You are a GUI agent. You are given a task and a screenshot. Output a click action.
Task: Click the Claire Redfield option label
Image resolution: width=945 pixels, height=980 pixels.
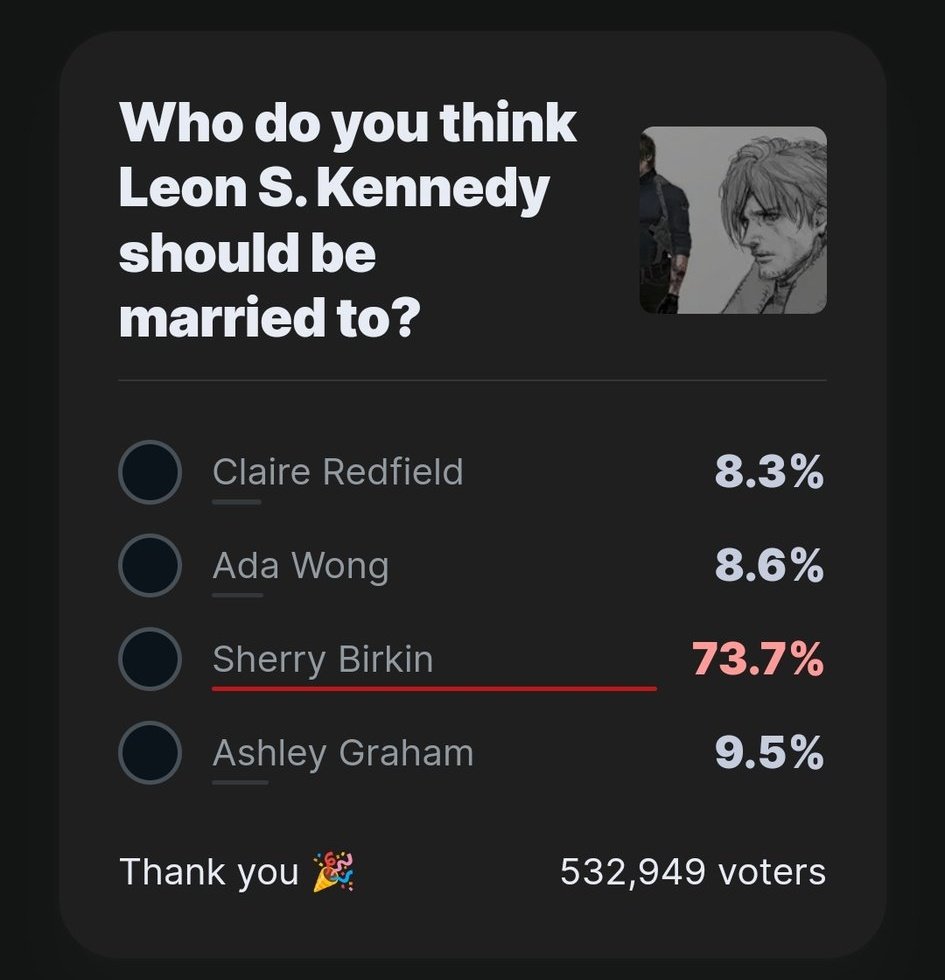[338, 471]
